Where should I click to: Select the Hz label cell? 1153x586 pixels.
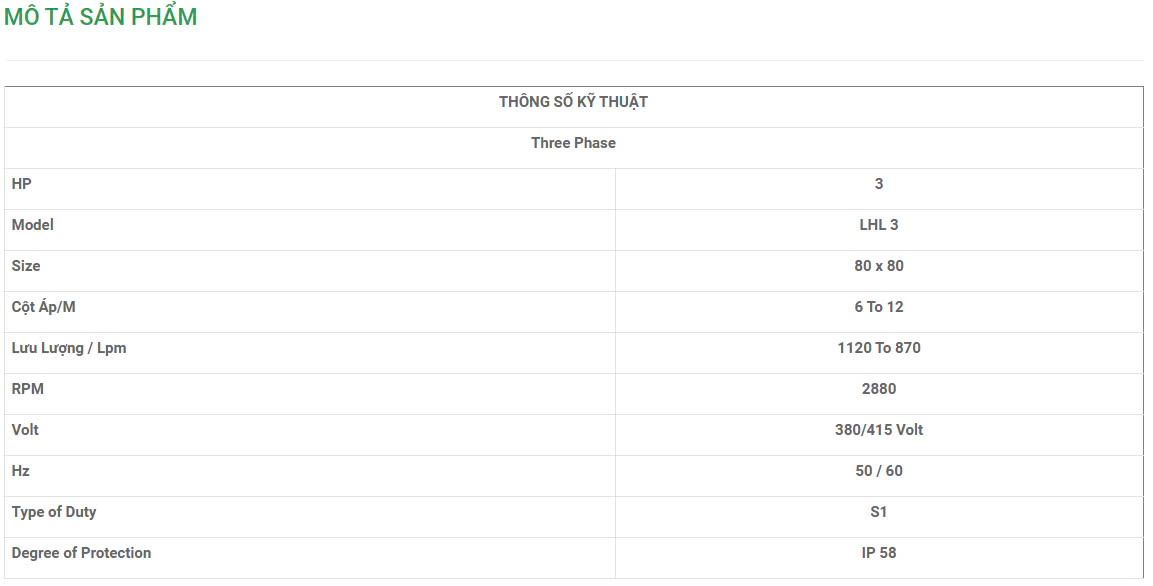coord(21,471)
